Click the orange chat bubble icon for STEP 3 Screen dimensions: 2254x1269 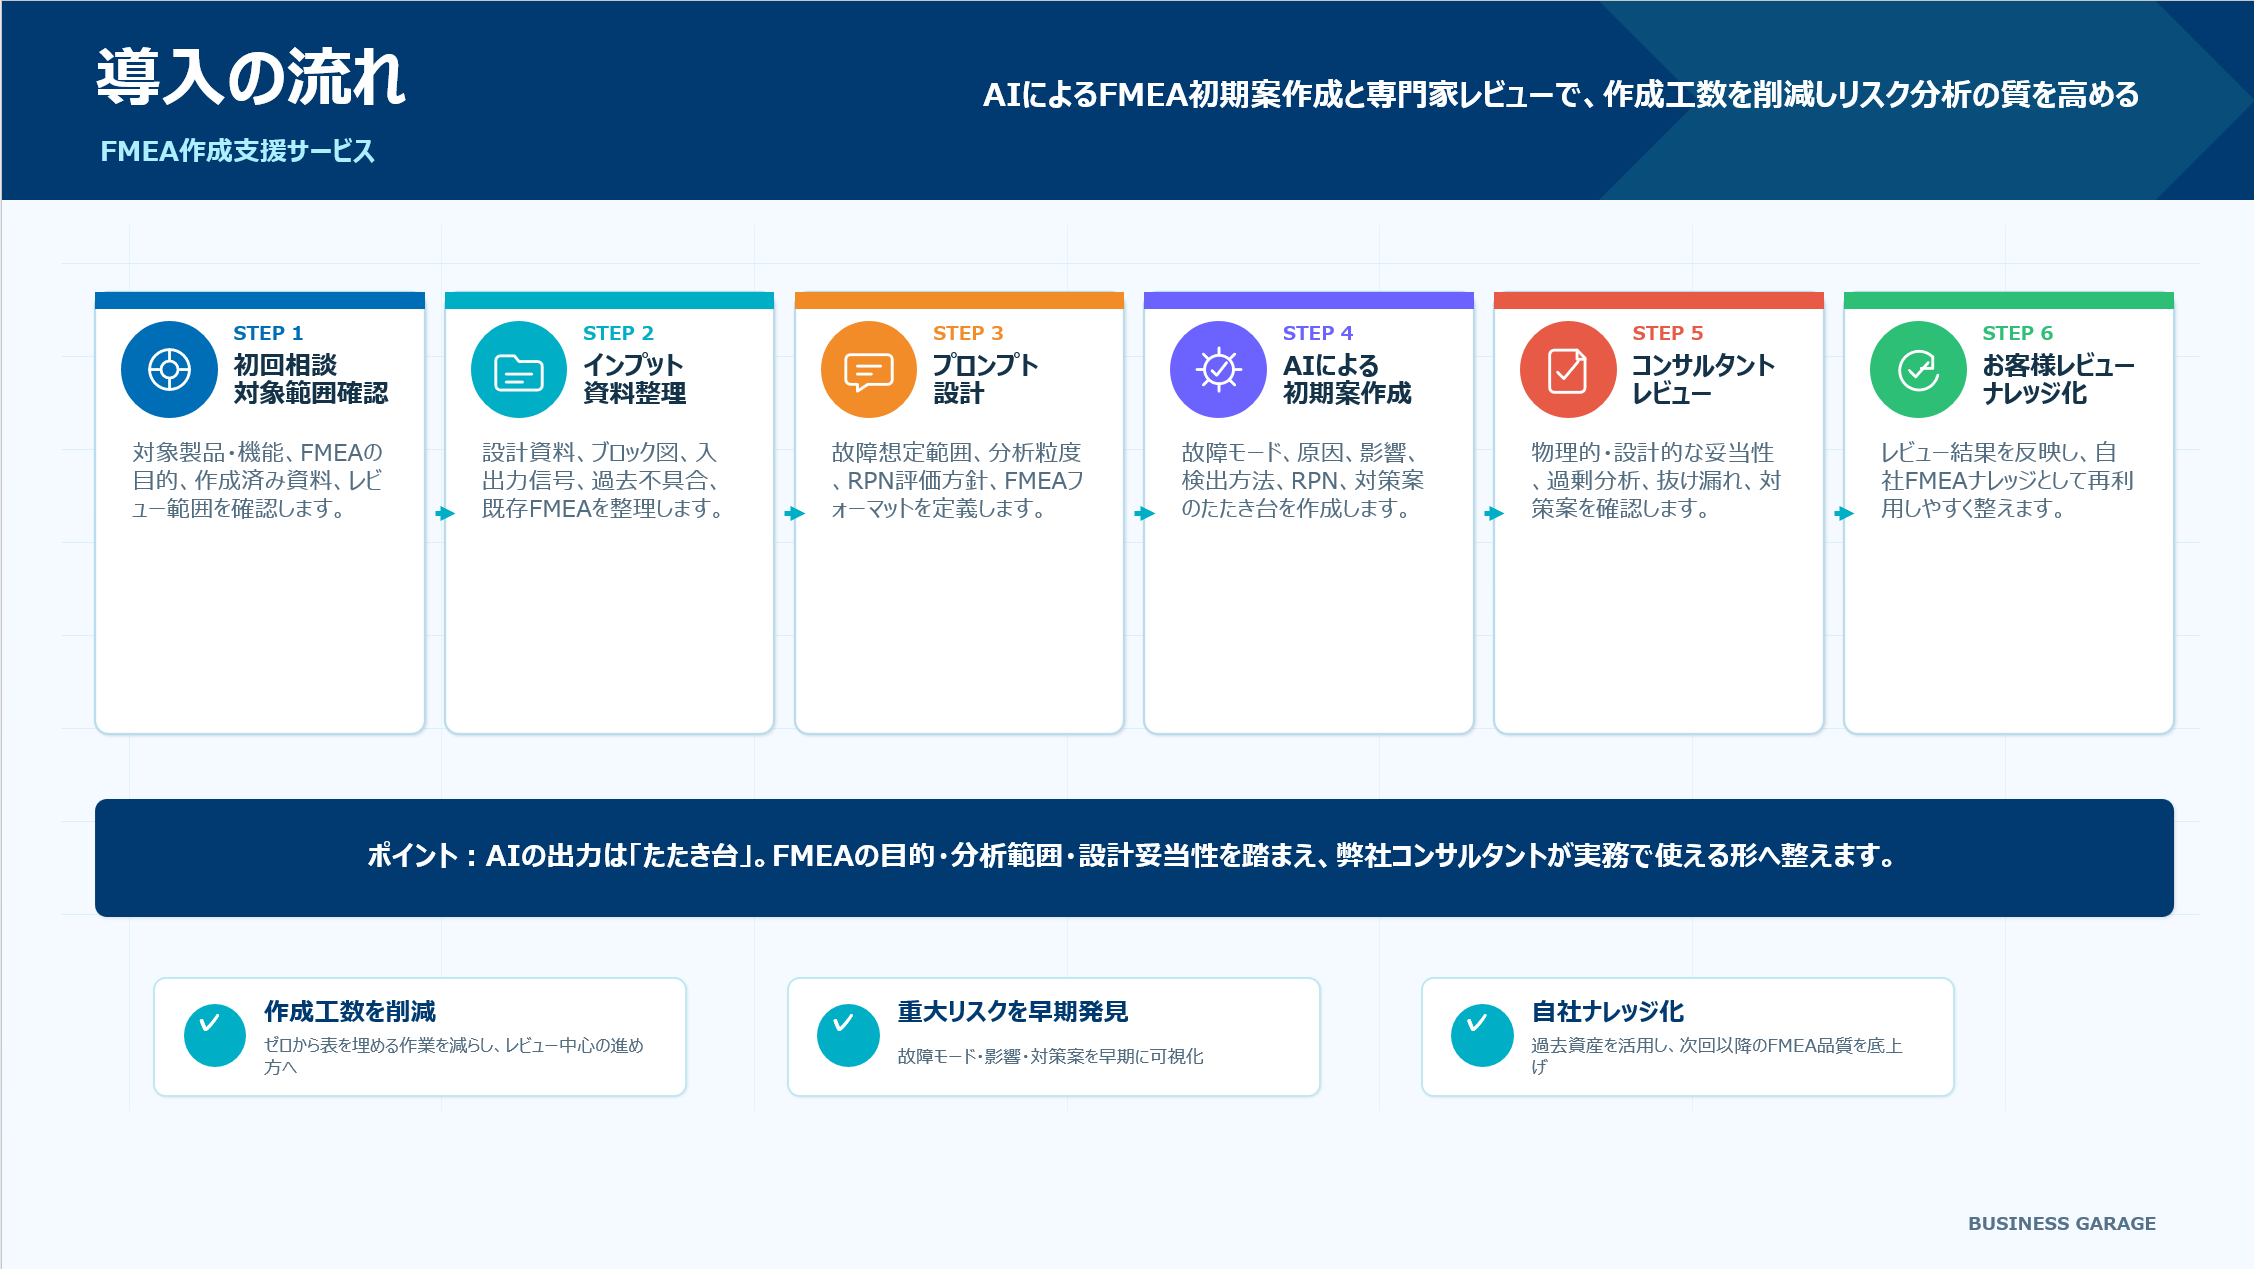tap(869, 369)
